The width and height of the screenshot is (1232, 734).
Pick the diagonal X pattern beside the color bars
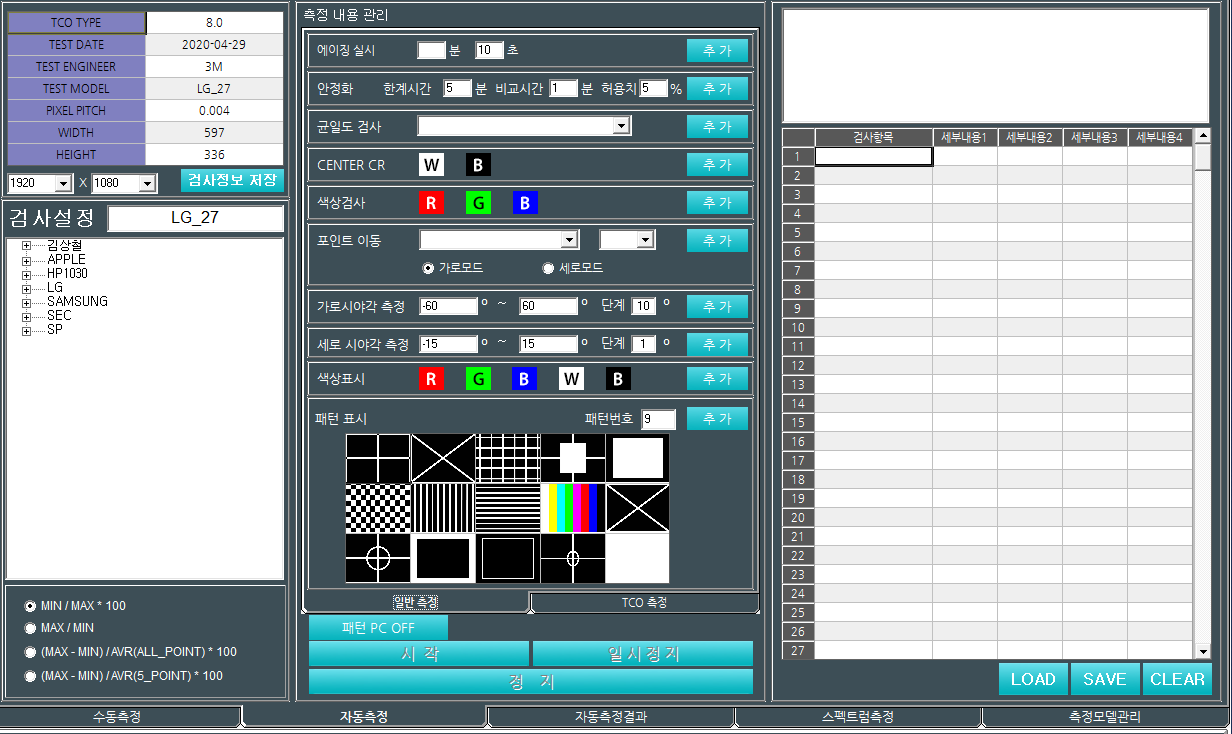[x=638, y=508]
